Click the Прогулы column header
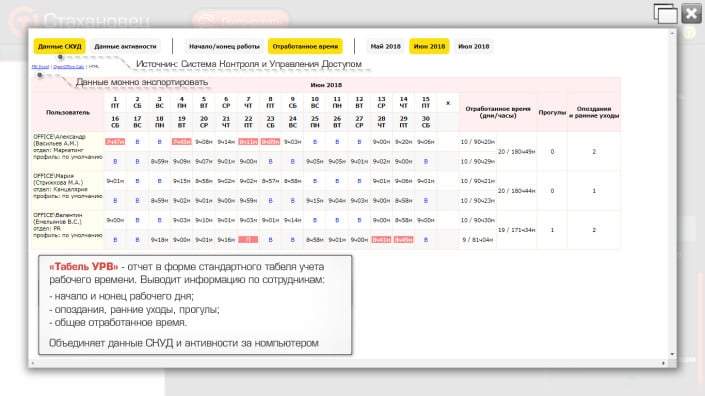Viewport: 705px width, 396px height. 552,112
